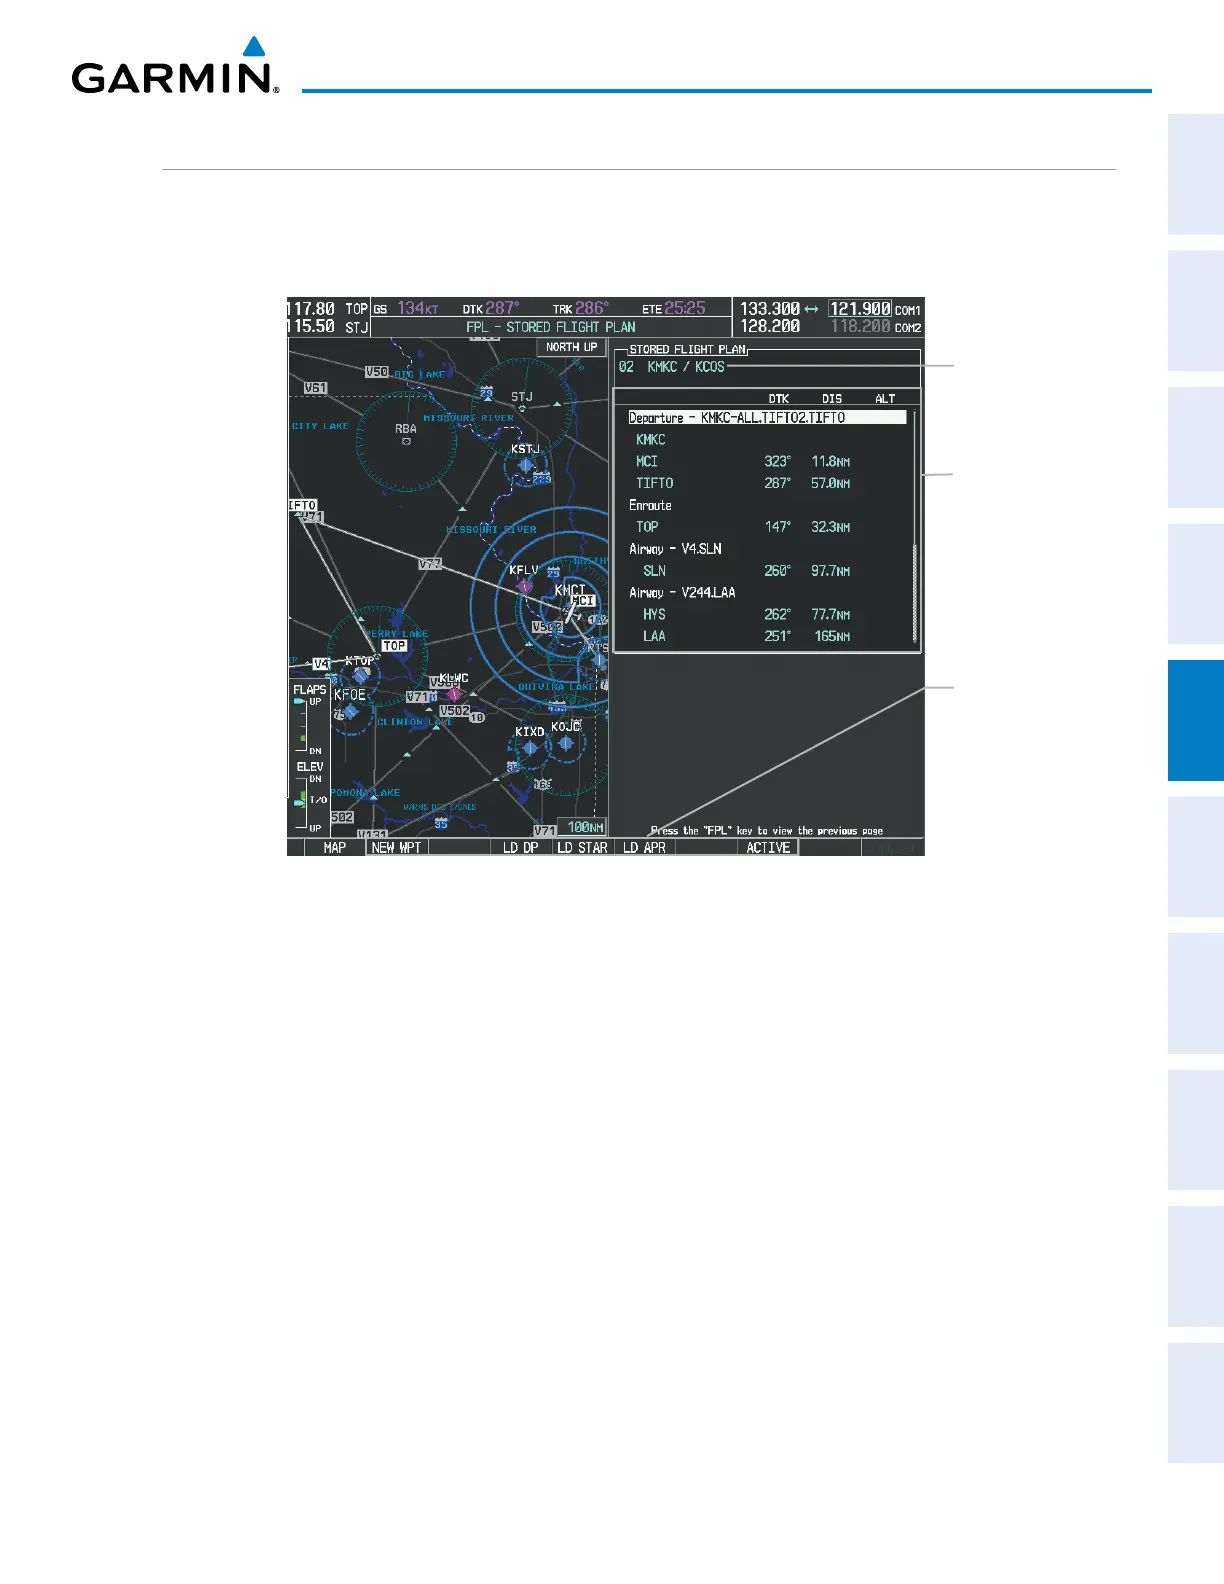Click the 115.50 NAV frequency
The image size is (1224, 1584).
[x=311, y=326]
